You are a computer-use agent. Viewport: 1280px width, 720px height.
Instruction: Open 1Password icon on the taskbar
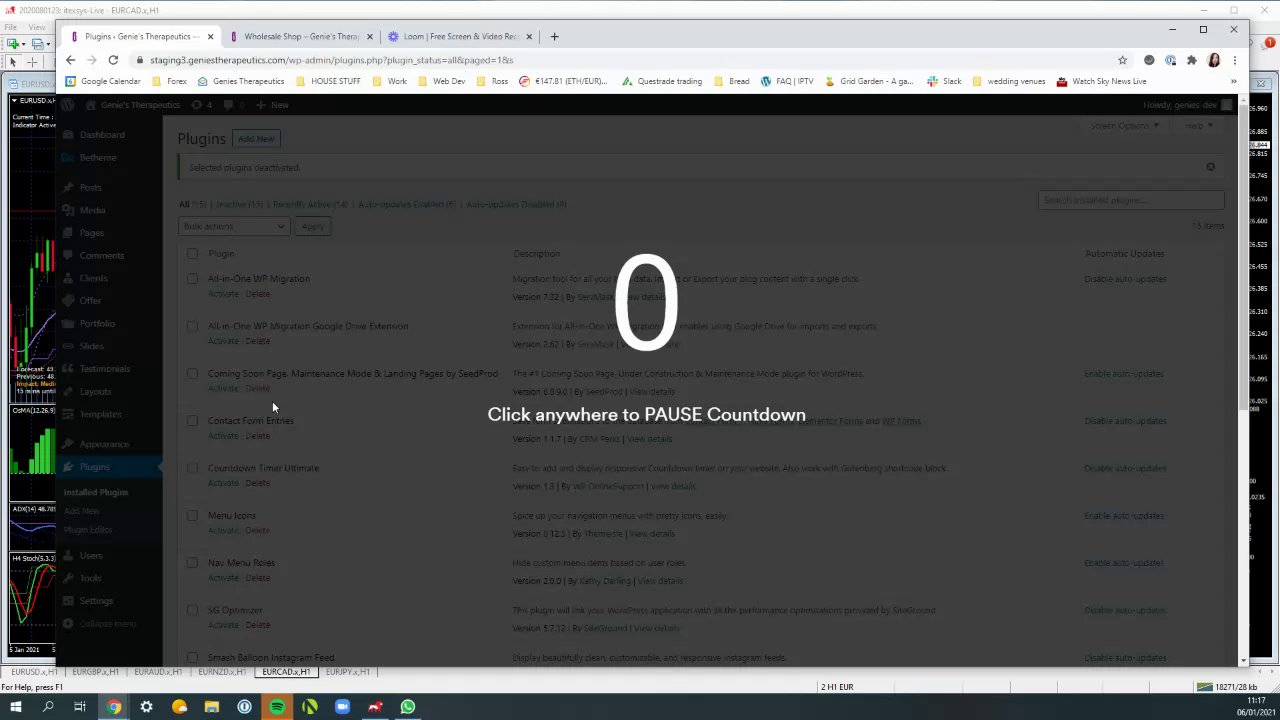click(244, 707)
